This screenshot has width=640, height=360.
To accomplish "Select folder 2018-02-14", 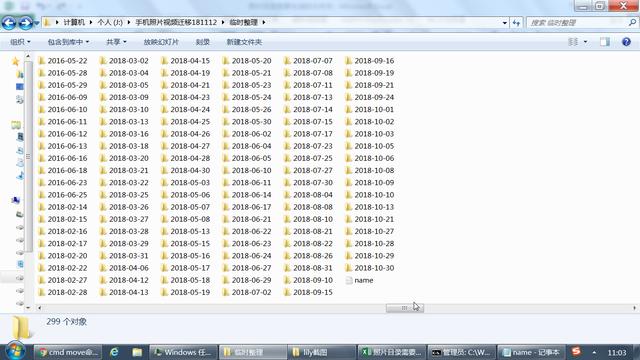I will coord(63,207).
